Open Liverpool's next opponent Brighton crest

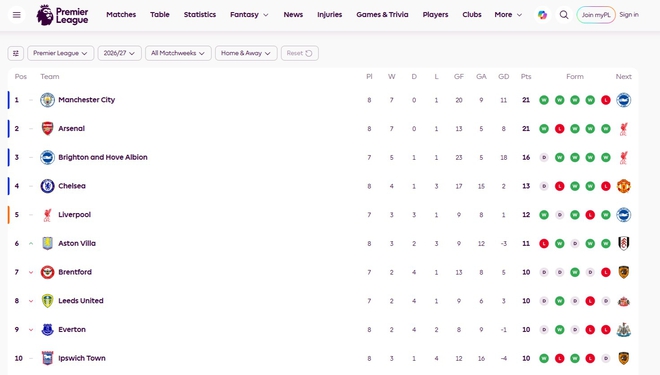point(623,215)
